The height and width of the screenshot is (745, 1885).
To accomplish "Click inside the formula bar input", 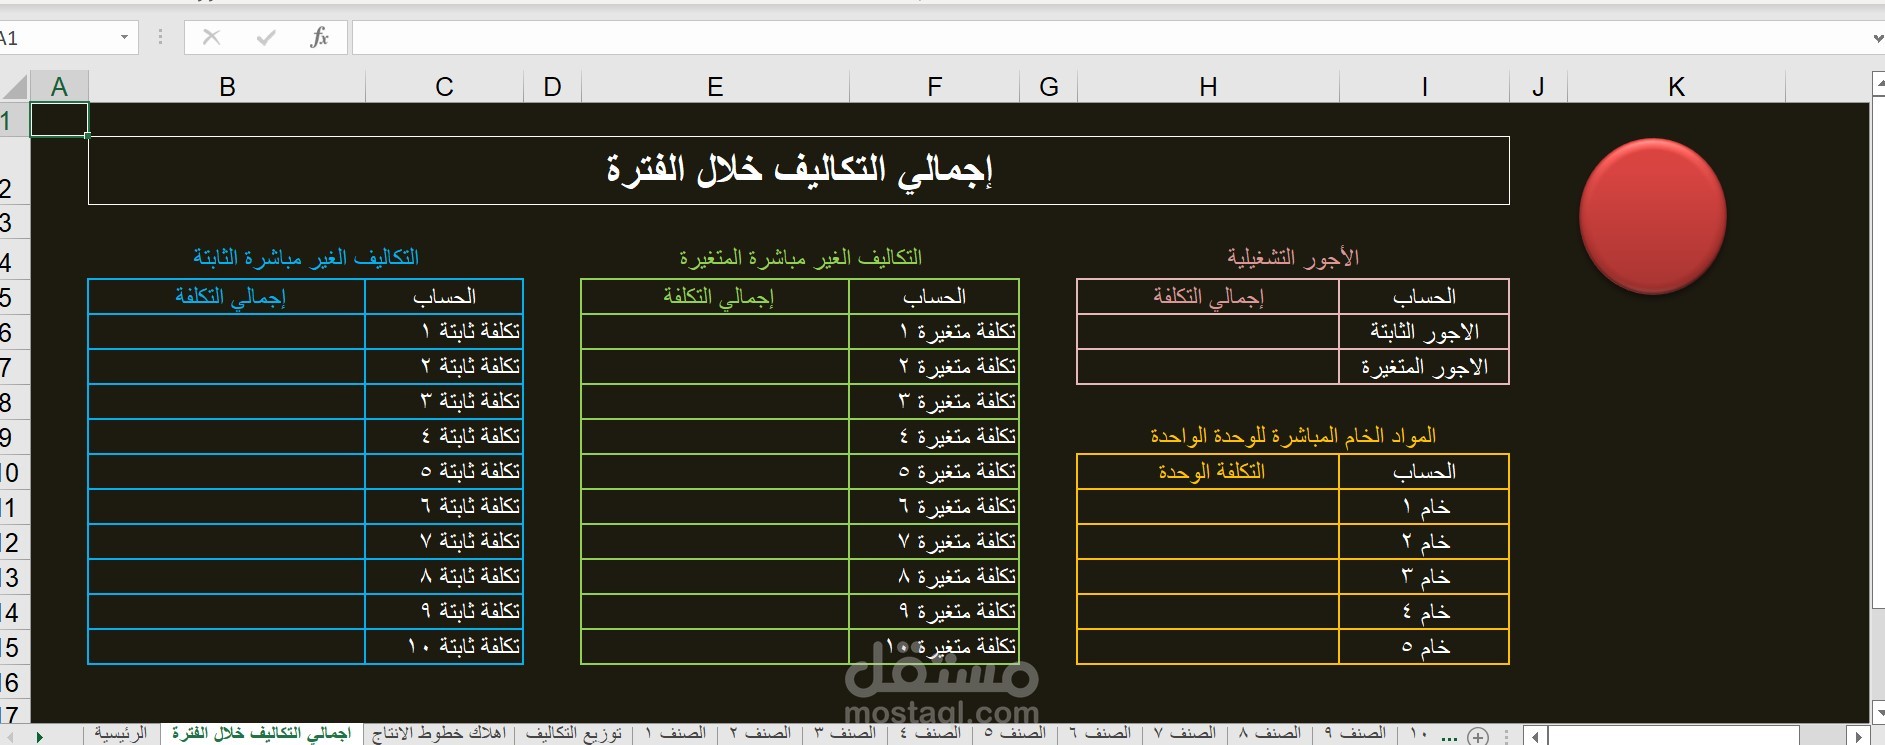I will coord(1110,38).
